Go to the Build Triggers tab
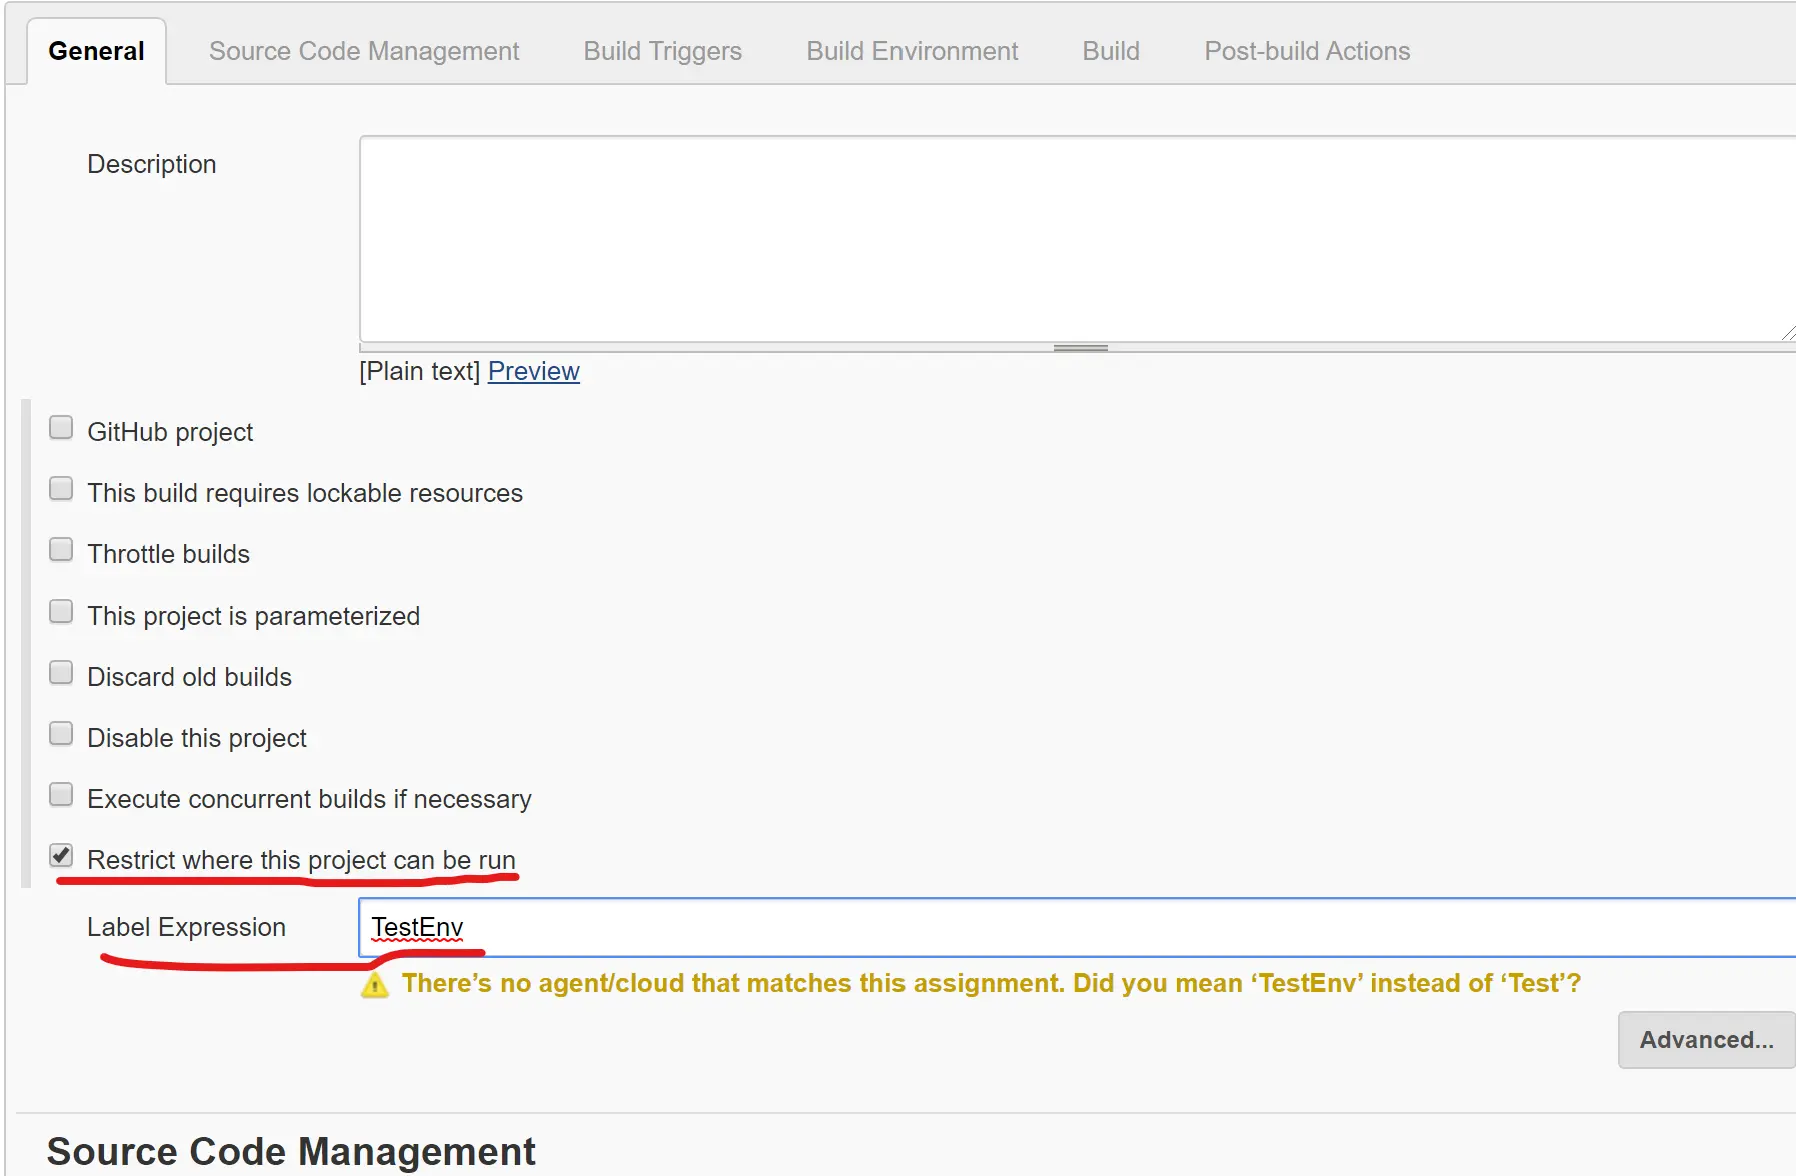1796x1176 pixels. pyautogui.click(x=663, y=51)
